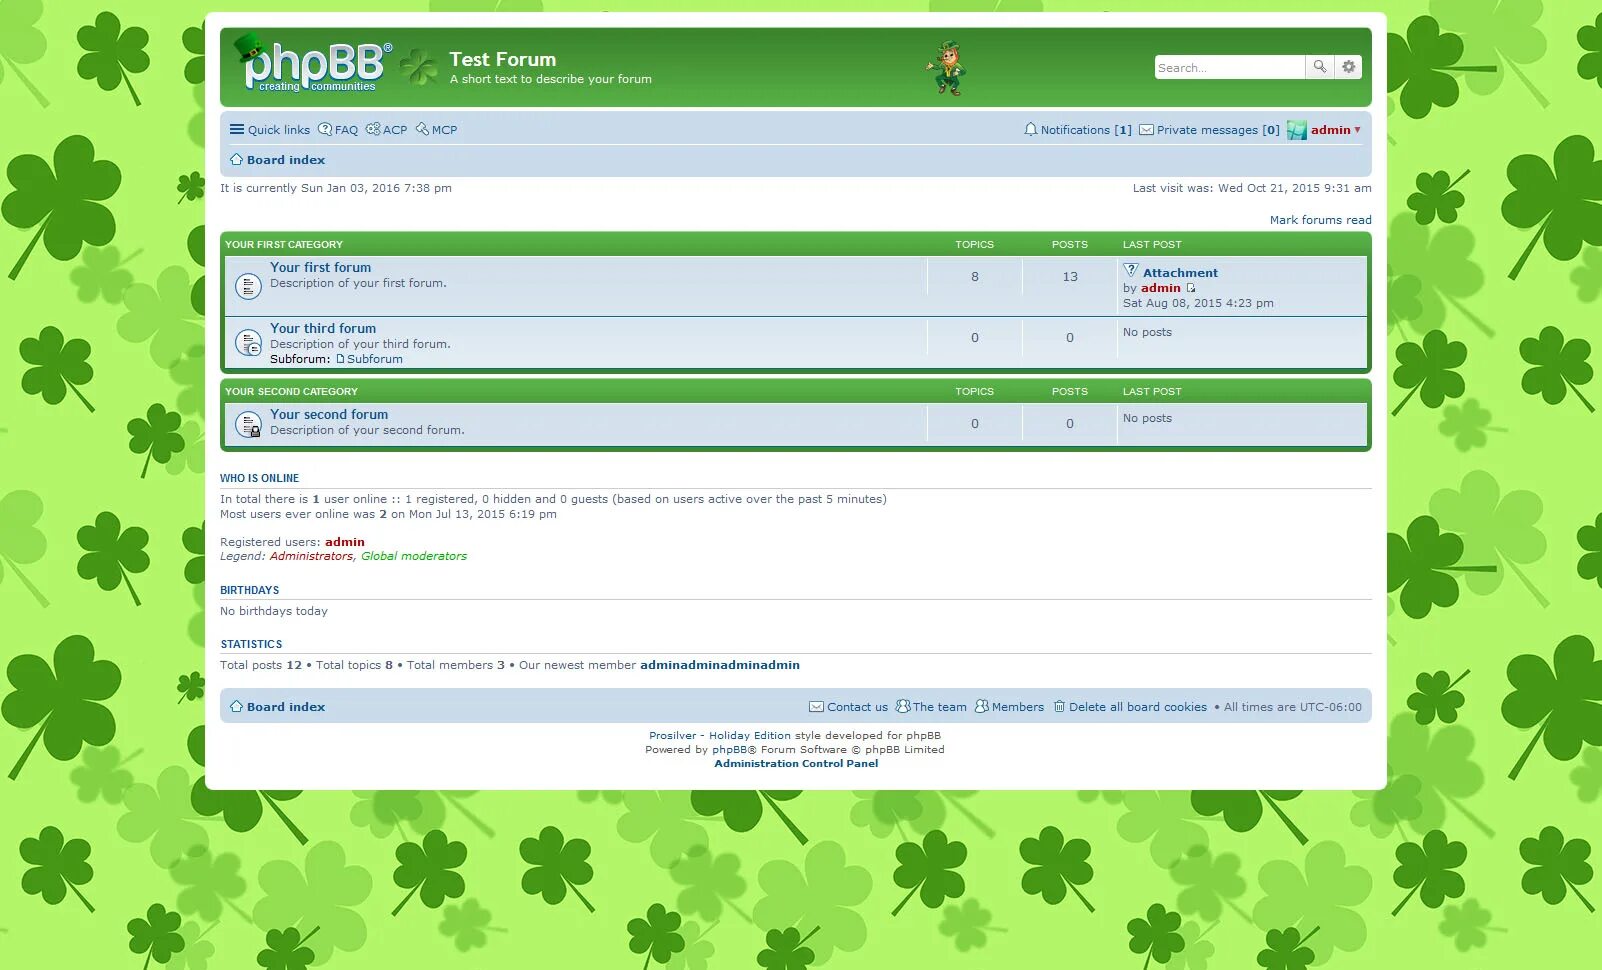Click the go-to-latest-post icon beside admin
The height and width of the screenshot is (970, 1602).
1191,287
